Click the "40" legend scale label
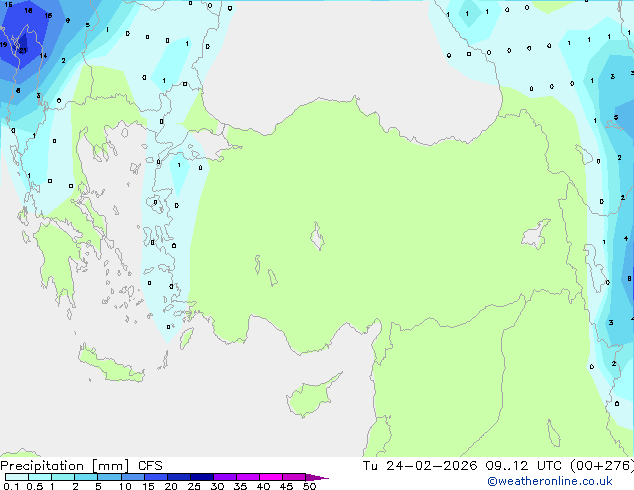Viewport: 634px width, 490px height. click(x=263, y=486)
